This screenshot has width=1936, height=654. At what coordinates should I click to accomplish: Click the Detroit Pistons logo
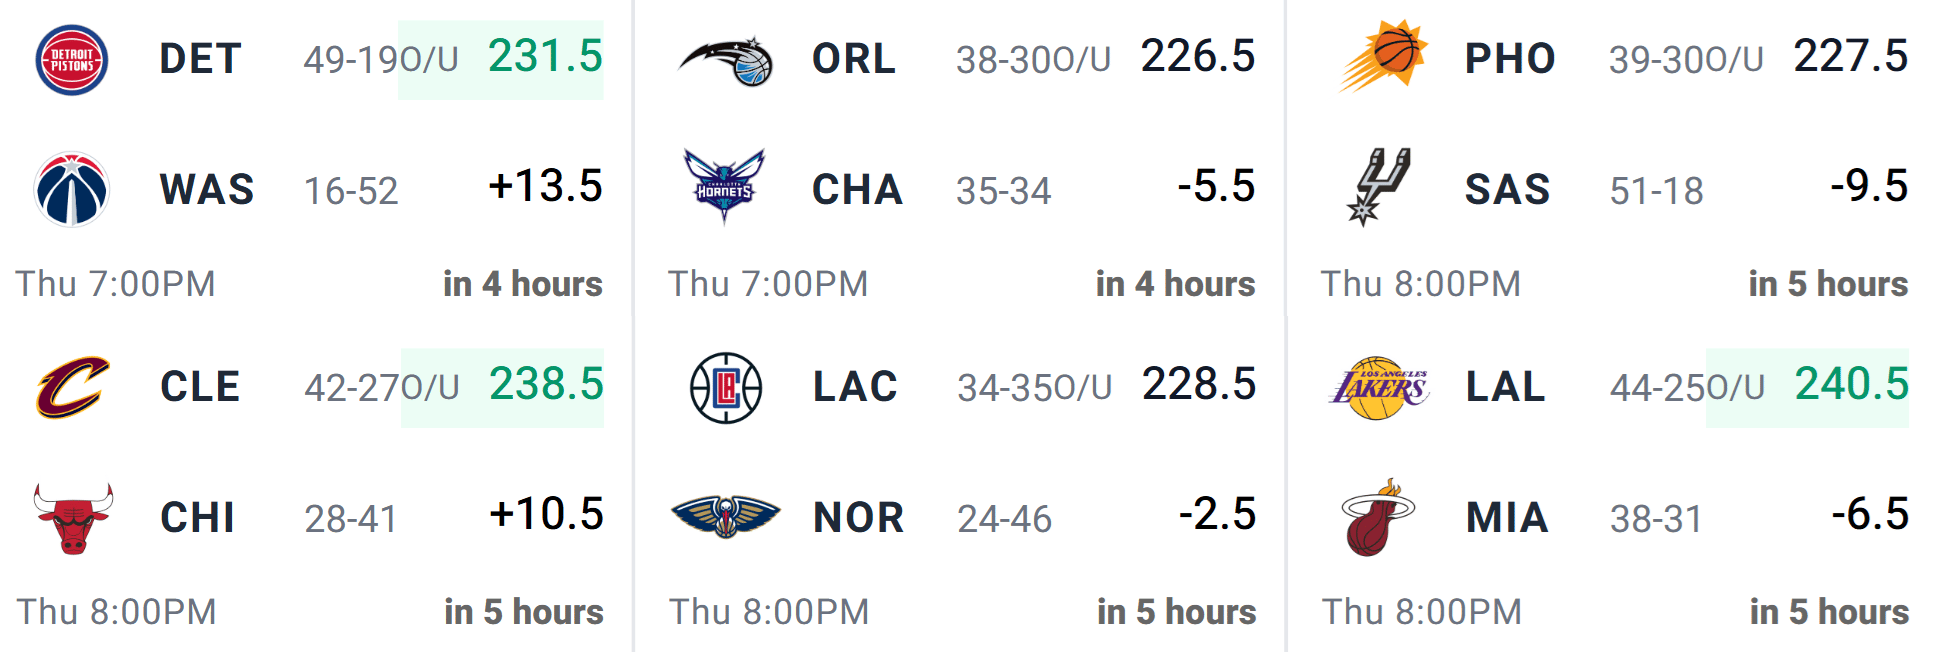click(x=72, y=60)
